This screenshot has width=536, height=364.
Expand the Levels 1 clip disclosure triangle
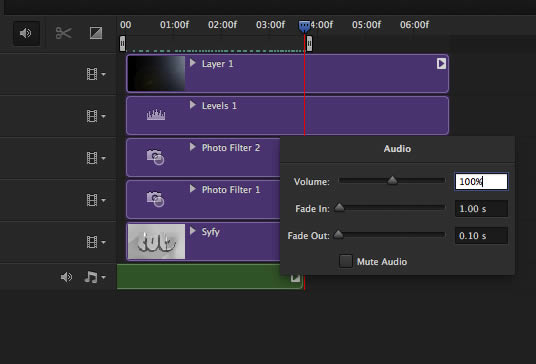click(x=193, y=105)
